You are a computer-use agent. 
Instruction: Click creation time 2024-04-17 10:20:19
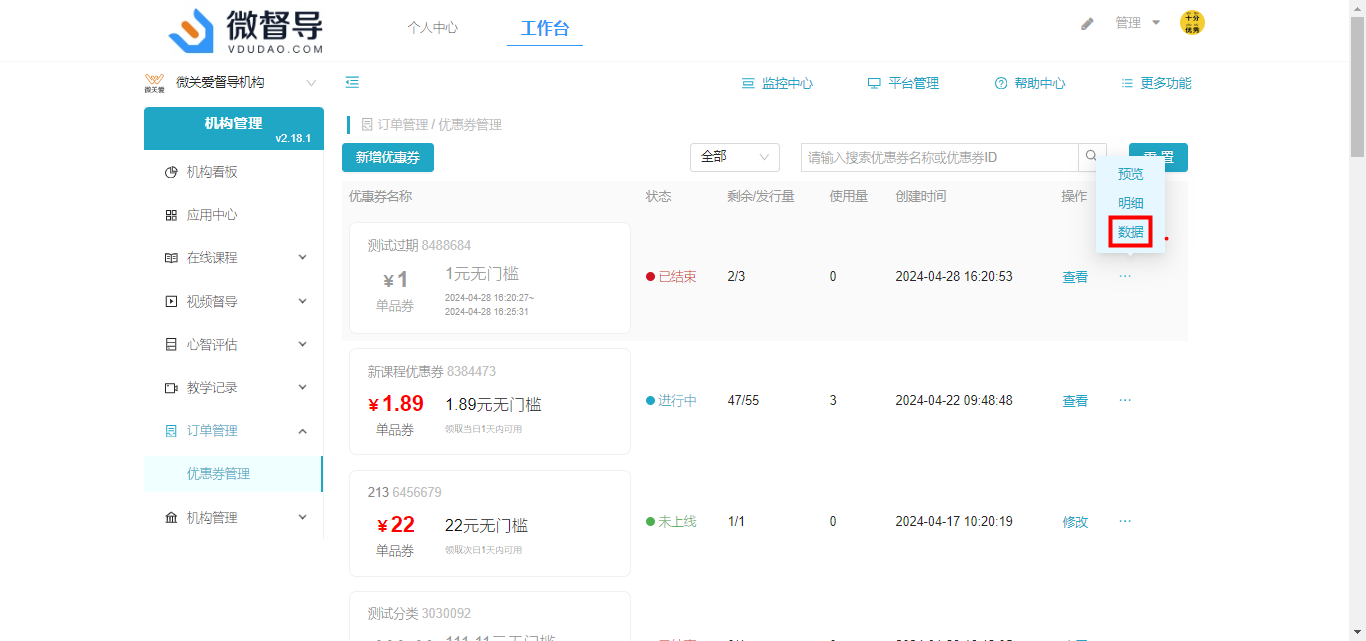coord(954,522)
